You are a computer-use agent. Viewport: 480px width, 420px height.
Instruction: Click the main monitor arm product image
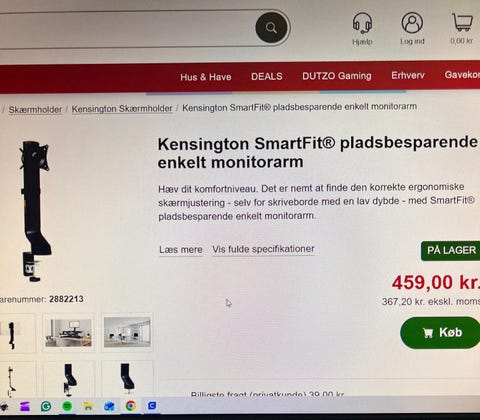35,211
